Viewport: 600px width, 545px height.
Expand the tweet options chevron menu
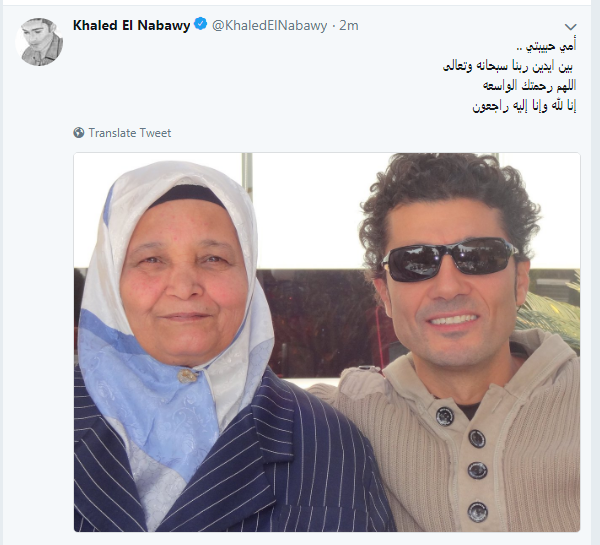[570, 27]
